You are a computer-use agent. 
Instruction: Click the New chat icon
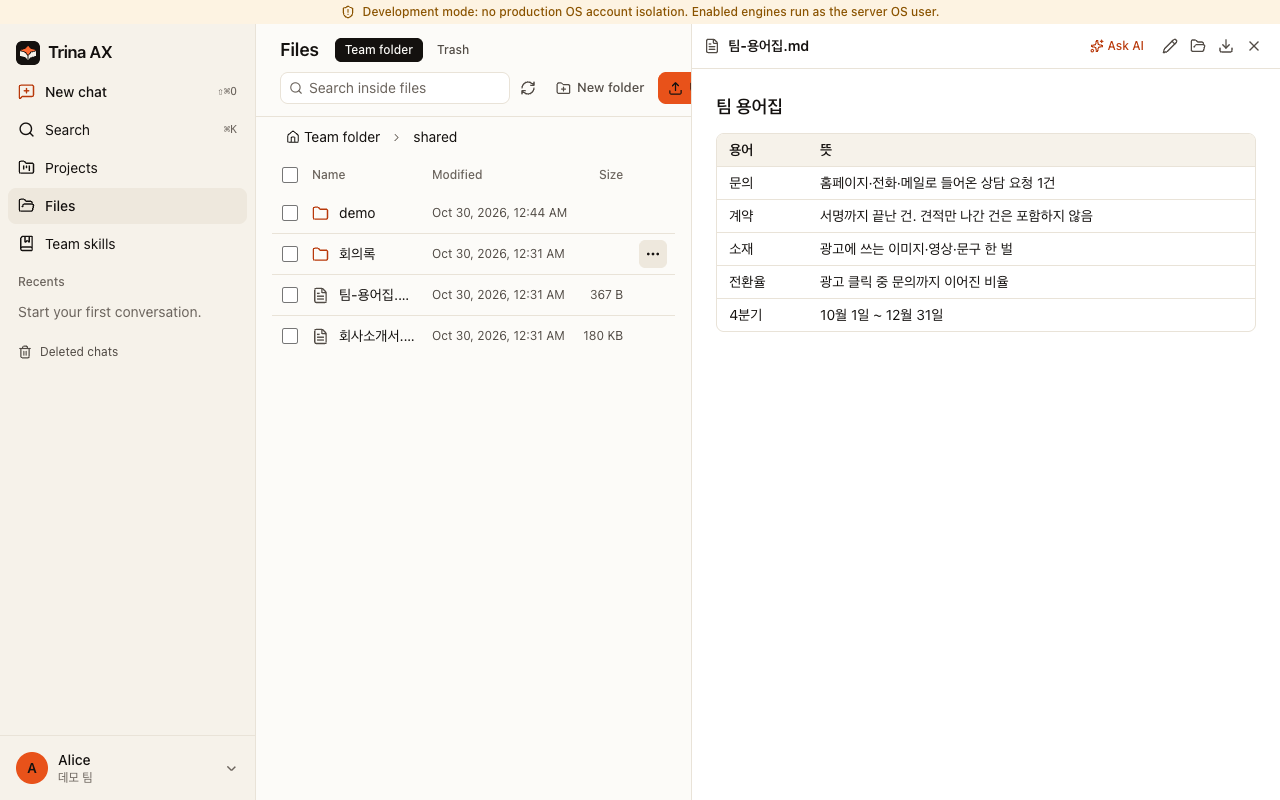[27, 92]
